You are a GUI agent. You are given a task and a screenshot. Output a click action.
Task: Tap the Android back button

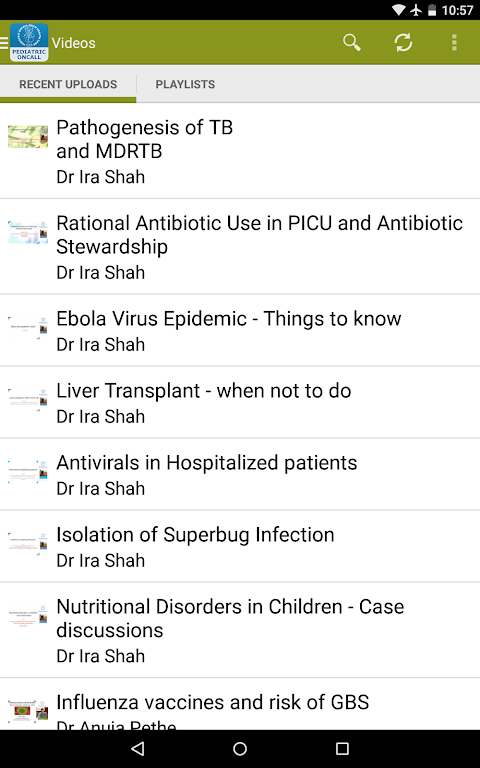pyautogui.click(x=138, y=748)
